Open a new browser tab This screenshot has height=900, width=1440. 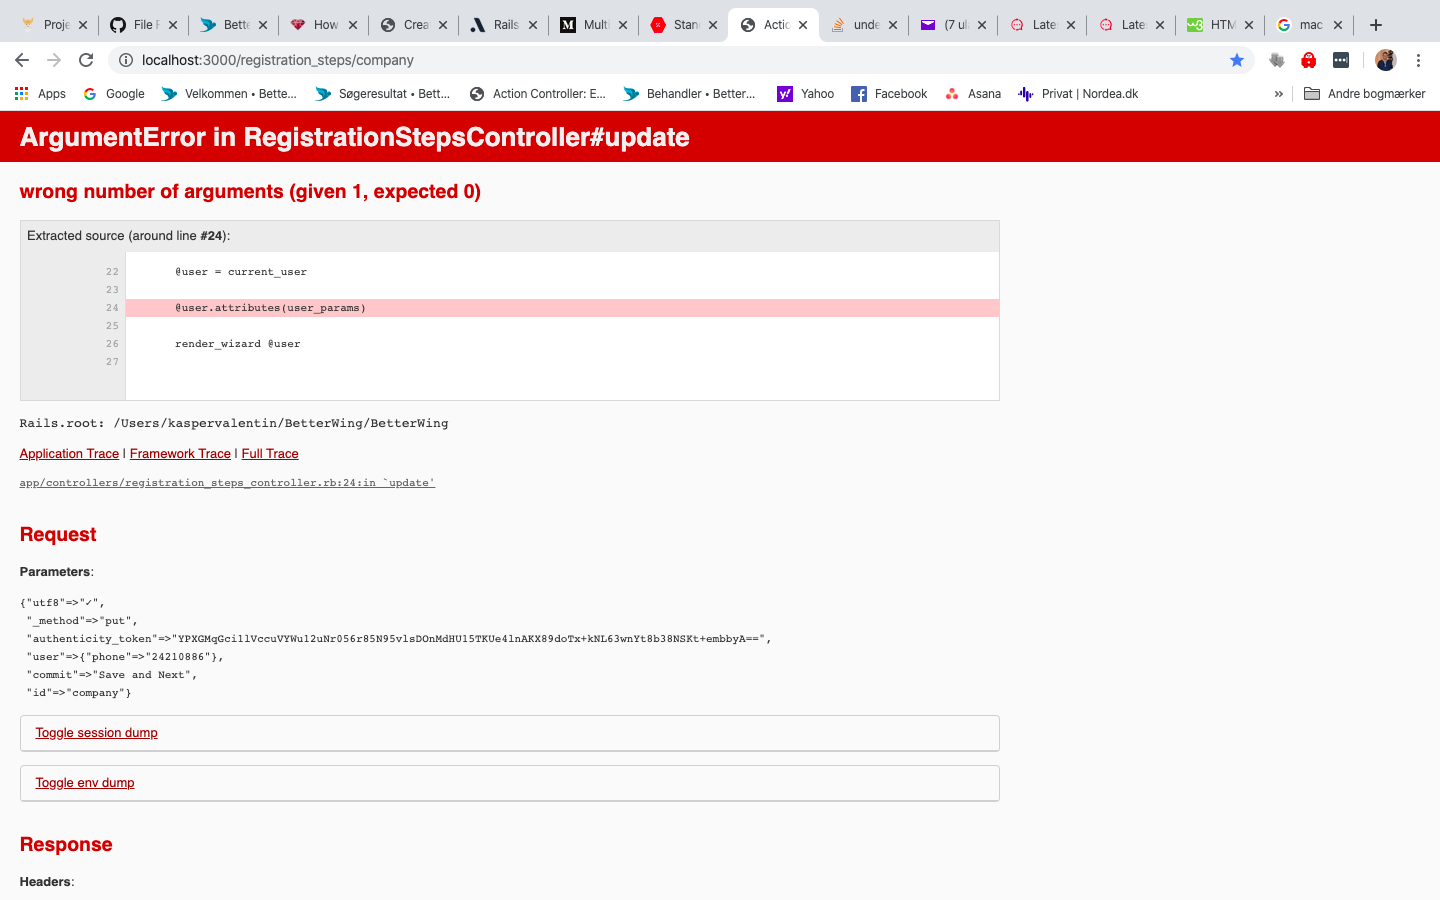click(1376, 25)
